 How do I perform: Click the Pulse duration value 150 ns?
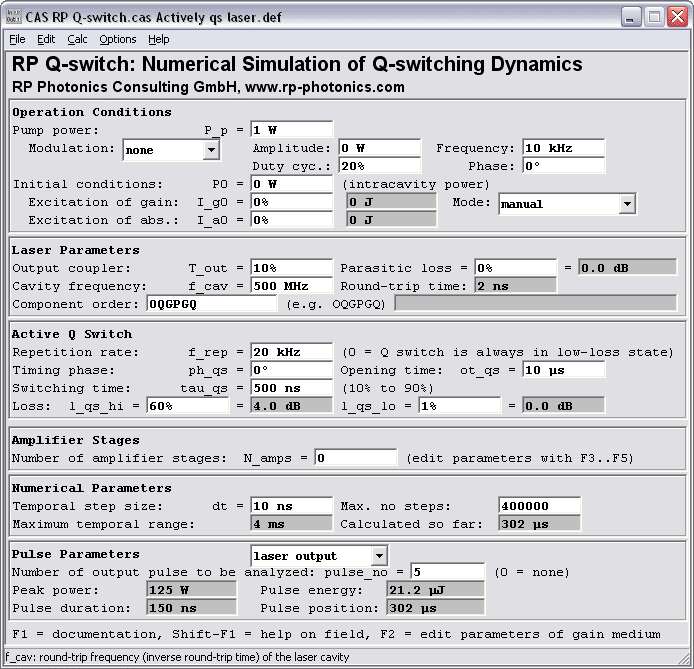(191, 608)
